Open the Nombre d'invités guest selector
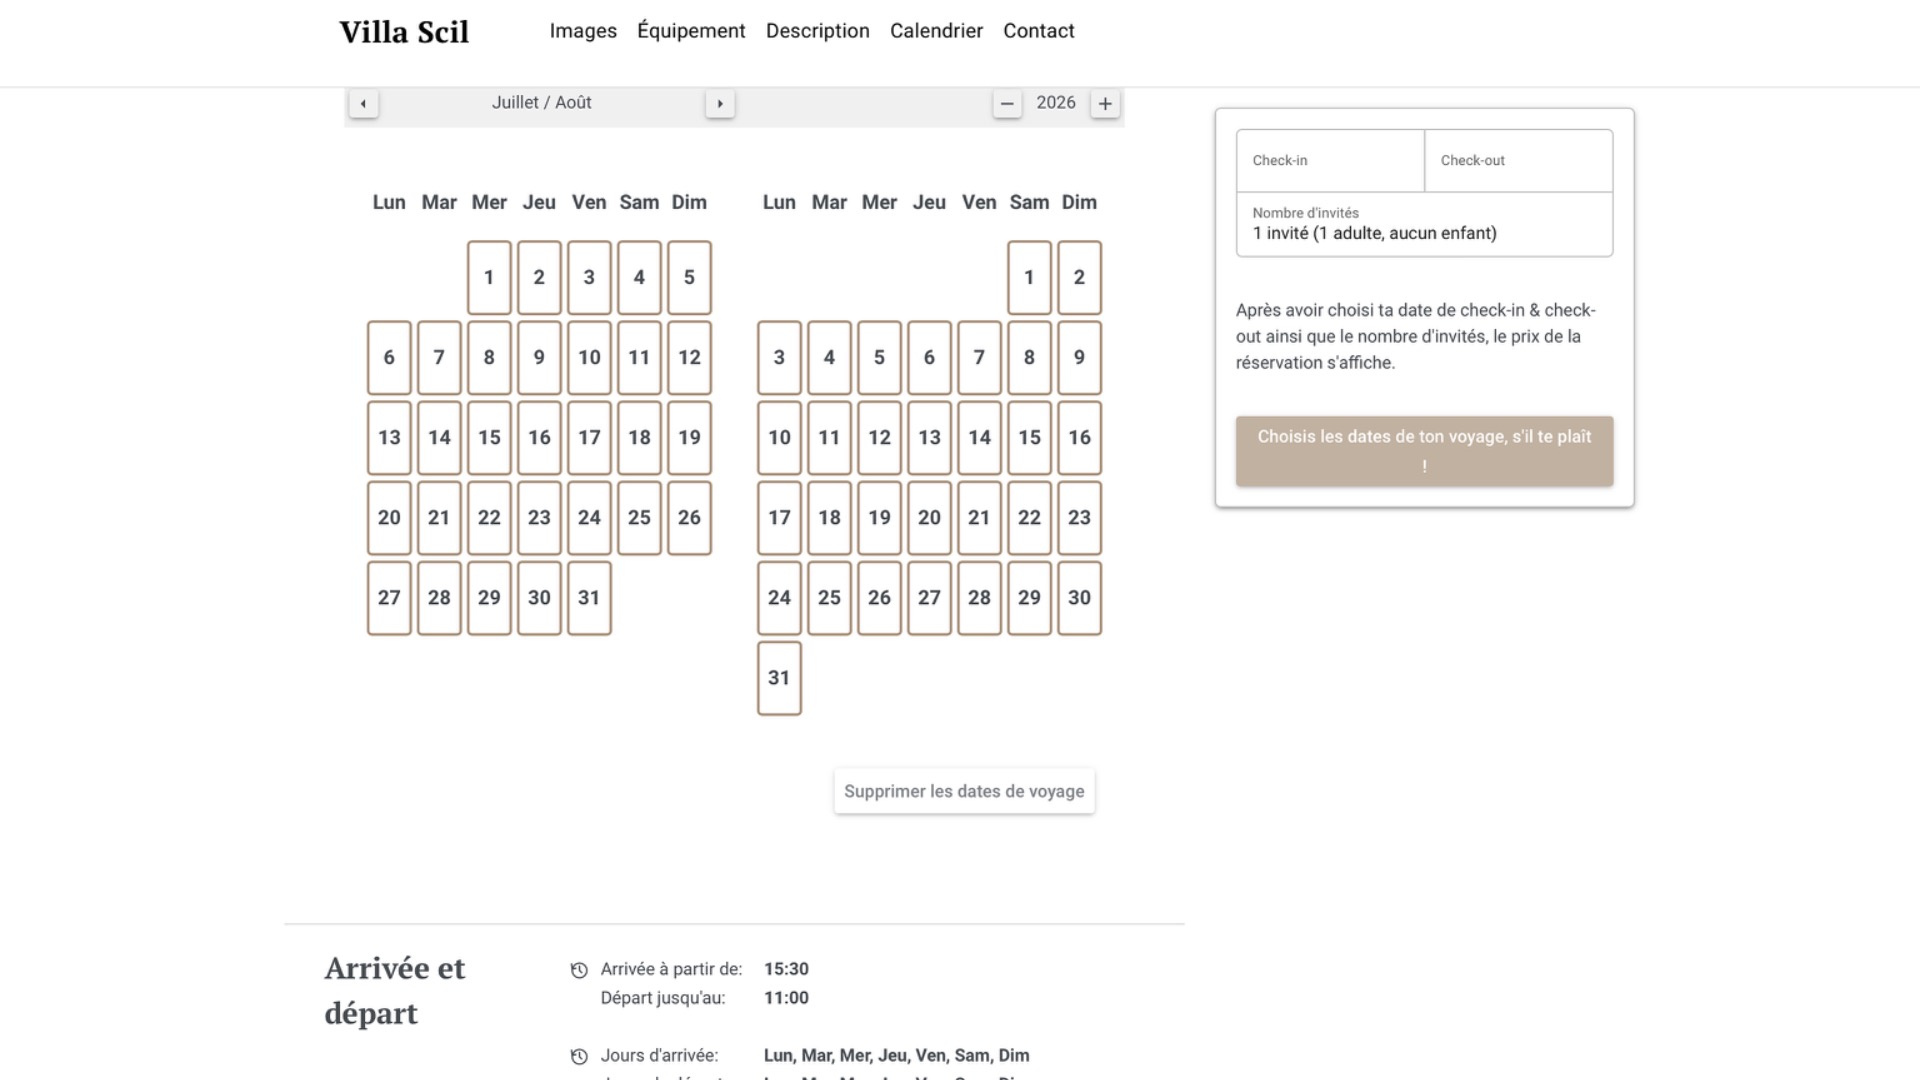The height and width of the screenshot is (1080, 1920). pyautogui.click(x=1424, y=225)
